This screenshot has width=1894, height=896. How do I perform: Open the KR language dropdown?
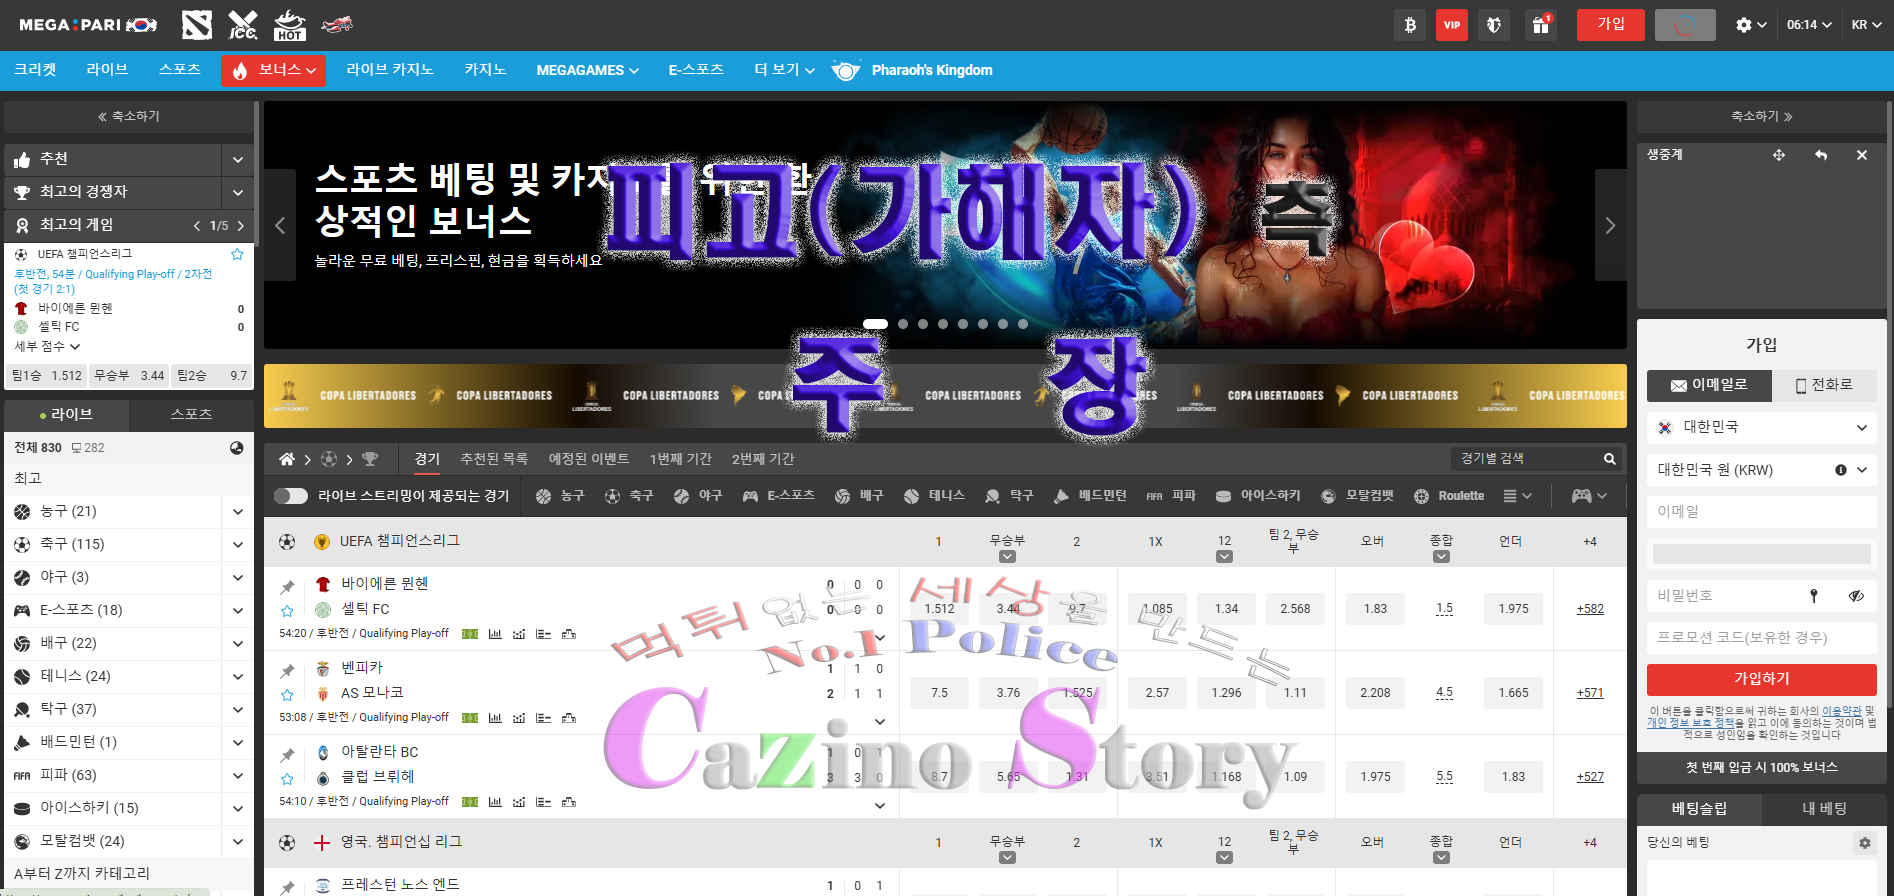[1866, 25]
